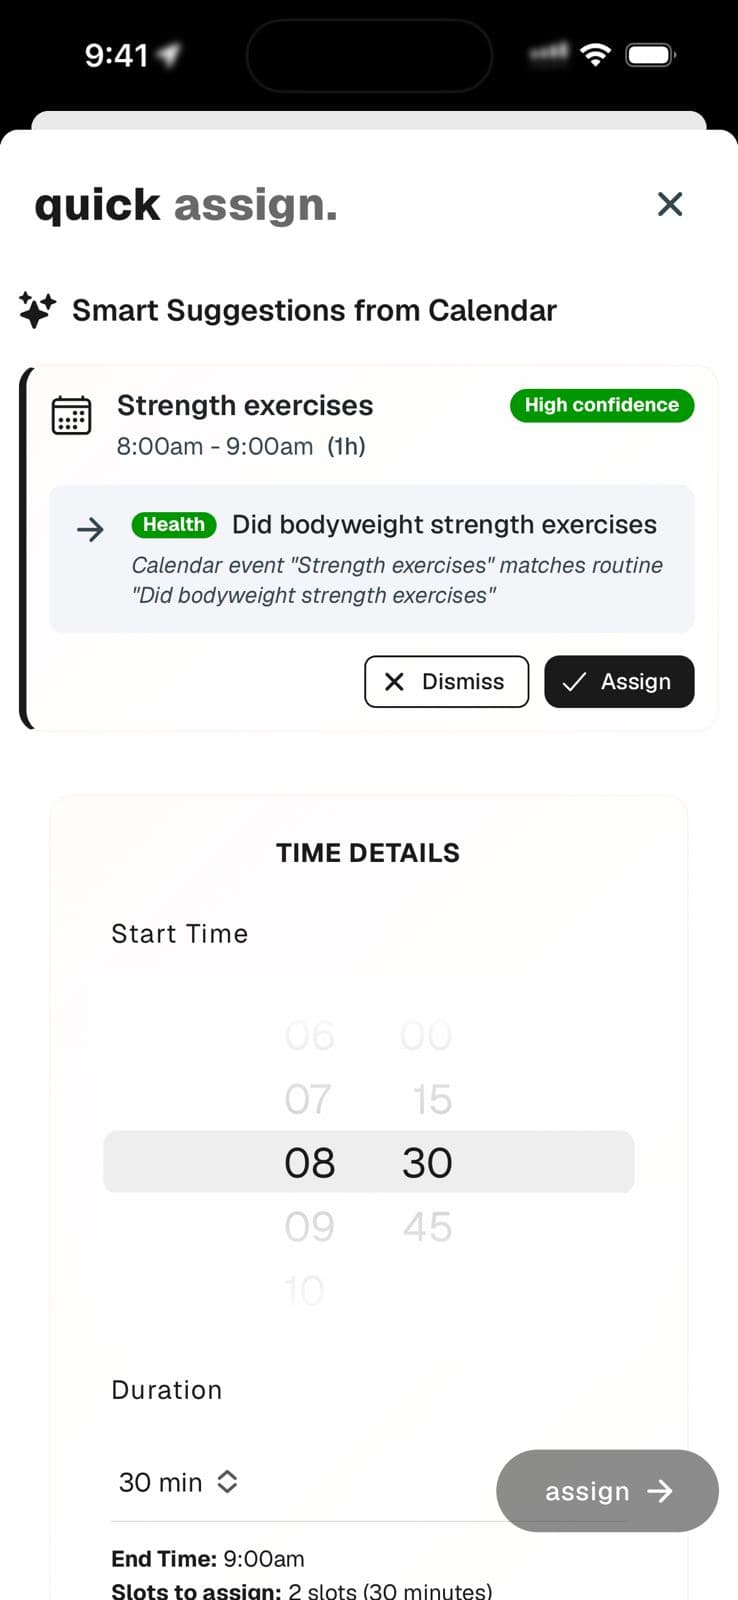The height and width of the screenshot is (1600, 738).
Task: Choose hour 06 in the start time picker
Action: pos(309,1036)
